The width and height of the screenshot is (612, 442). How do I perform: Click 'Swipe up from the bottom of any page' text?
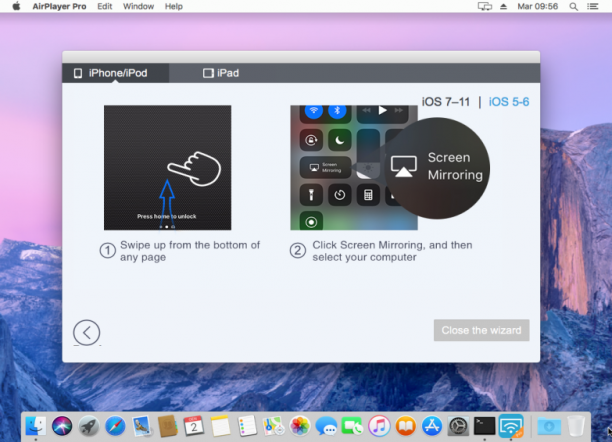pos(190,251)
